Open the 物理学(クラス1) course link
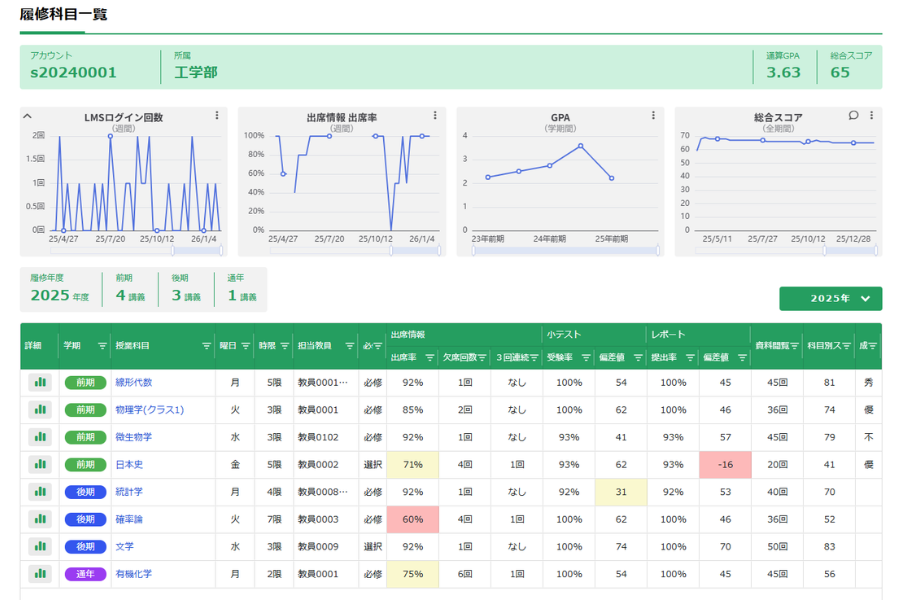Viewport: 900px width, 600px height. pos(149,410)
